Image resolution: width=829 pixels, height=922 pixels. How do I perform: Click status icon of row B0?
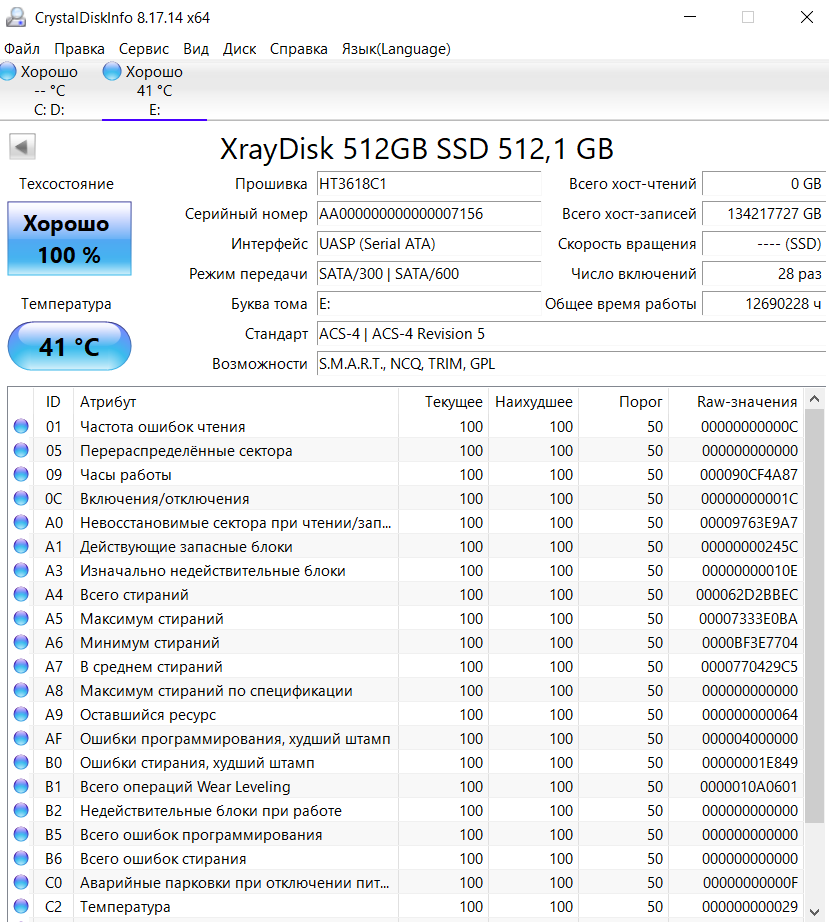click(x=21, y=762)
